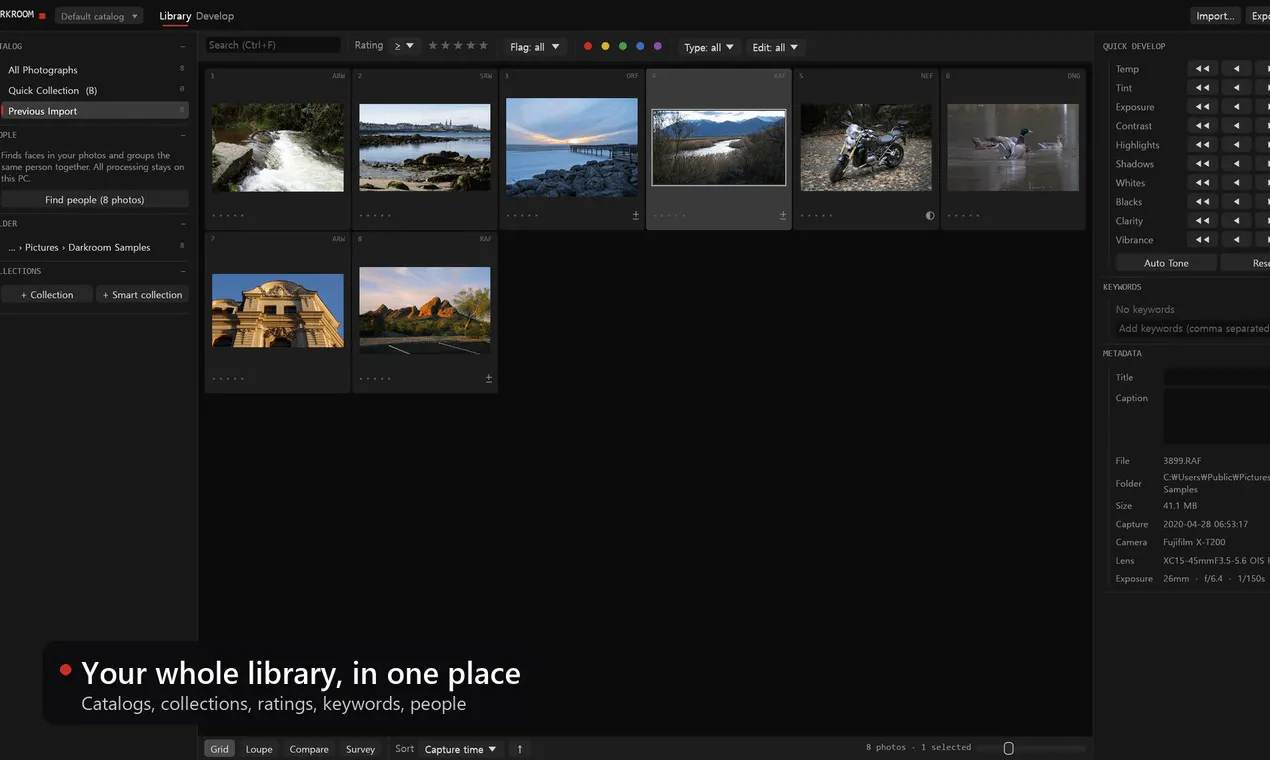The height and width of the screenshot is (760, 1270).
Task: Decrease Clarity by a large step
Action: [x=1202, y=221]
